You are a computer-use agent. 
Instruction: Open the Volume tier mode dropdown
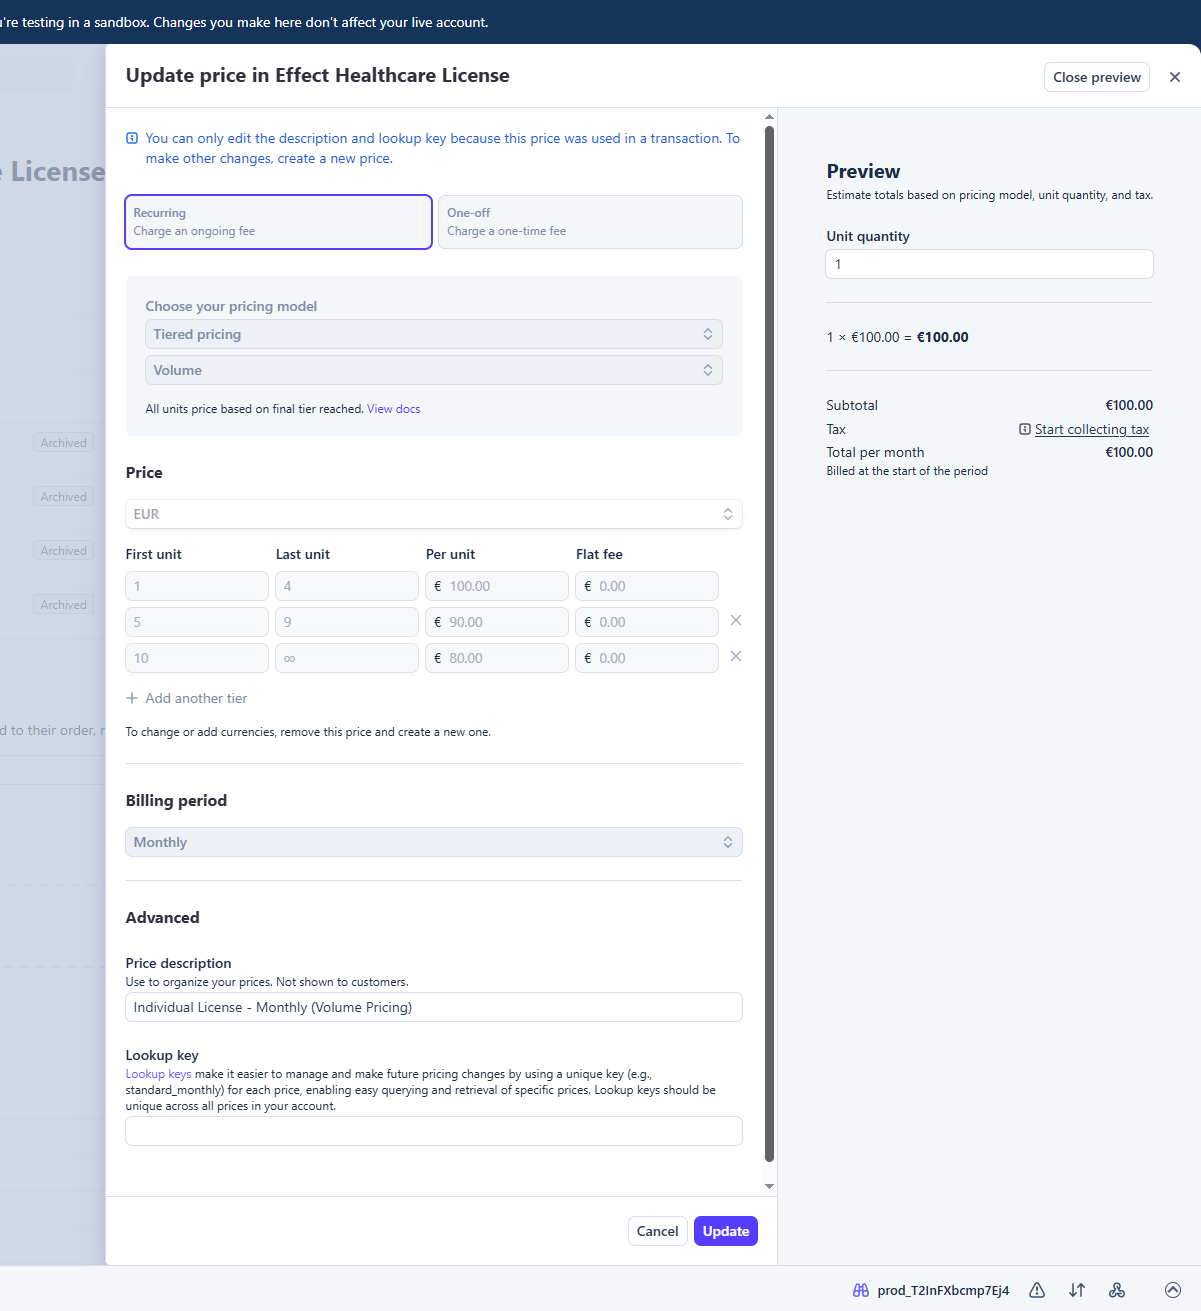(x=433, y=370)
